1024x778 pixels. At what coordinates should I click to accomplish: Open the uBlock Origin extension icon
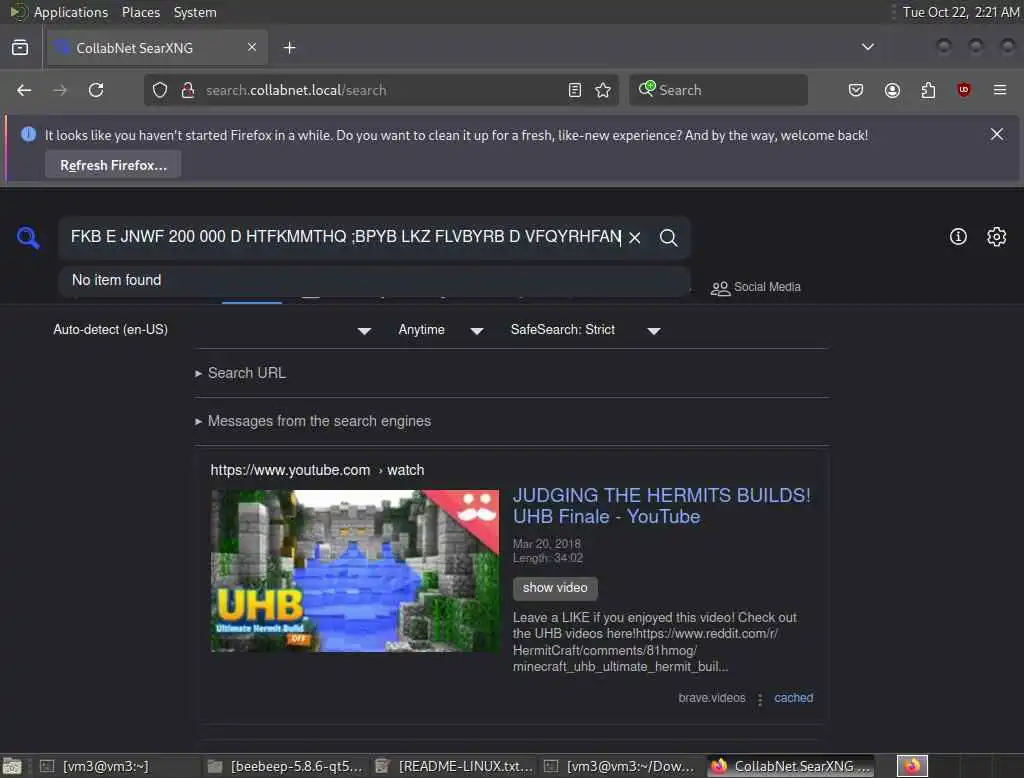coord(963,89)
